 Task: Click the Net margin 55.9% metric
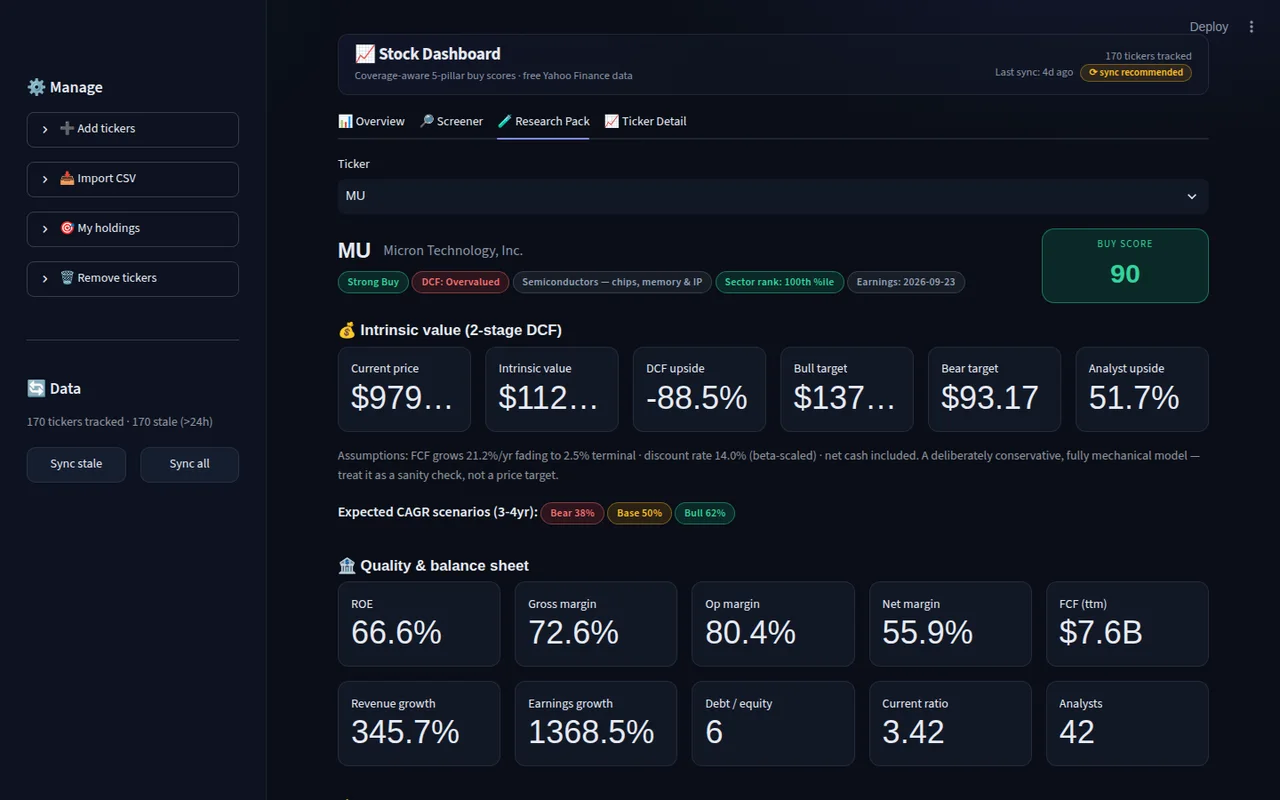pyautogui.click(x=950, y=624)
